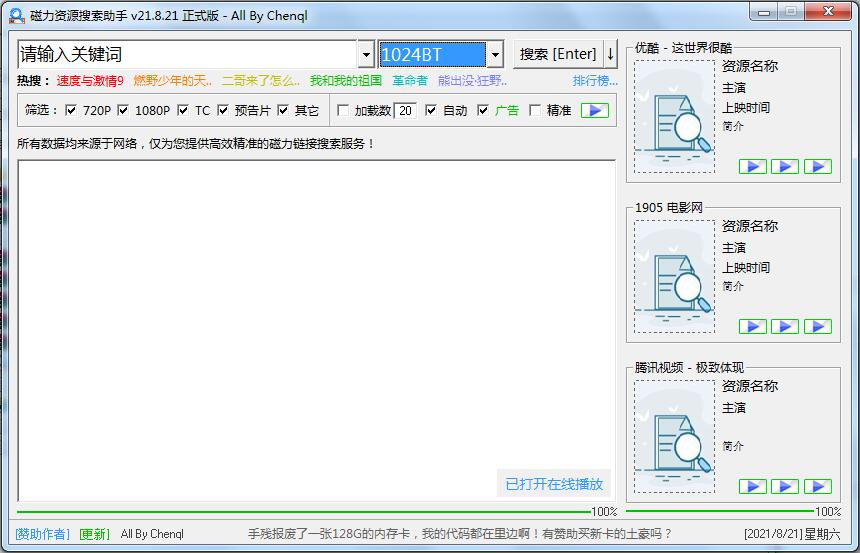Click the 加载数 value field showing 20

[x=405, y=110]
